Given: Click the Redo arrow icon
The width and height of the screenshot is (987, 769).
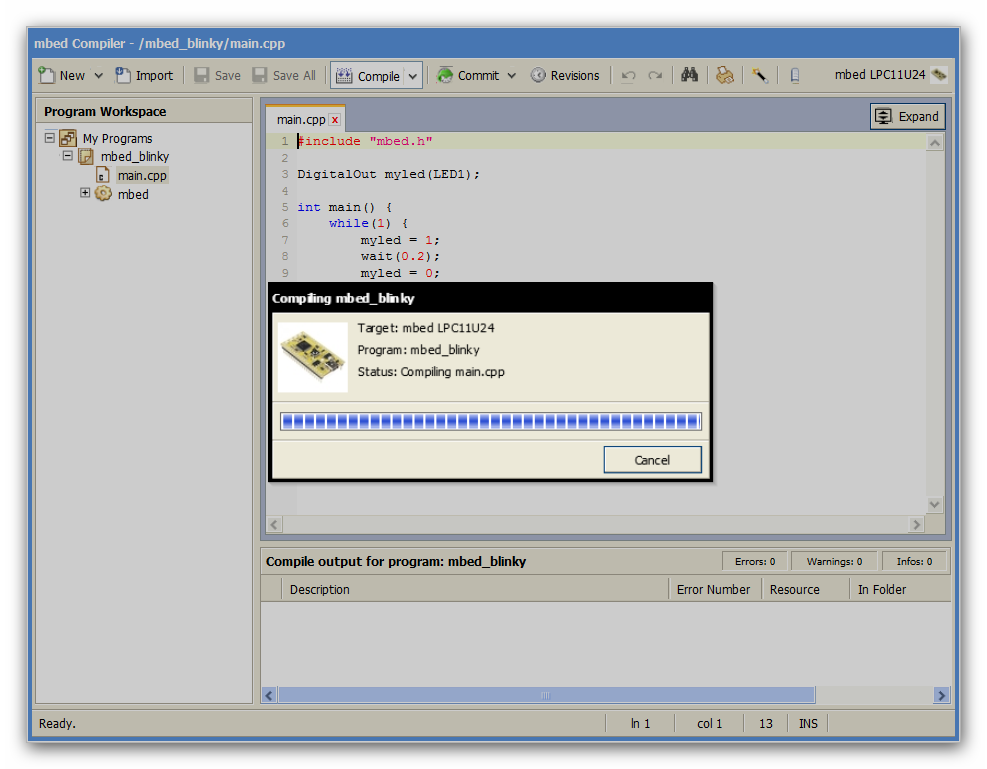Looking at the screenshot, I should pyautogui.click(x=655, y=76).
